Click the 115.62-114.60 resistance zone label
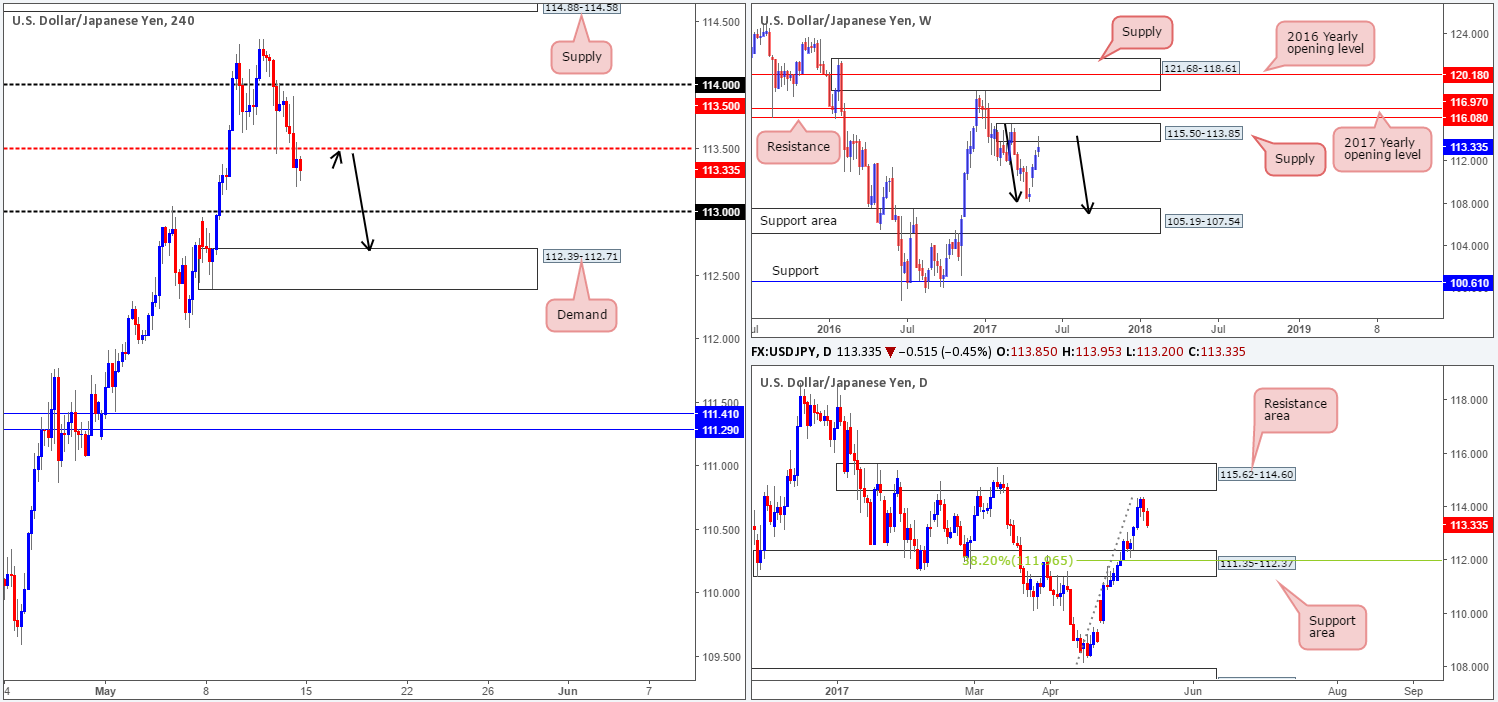This screenshot has height=702, width=1498. [x=1256, y=474]
